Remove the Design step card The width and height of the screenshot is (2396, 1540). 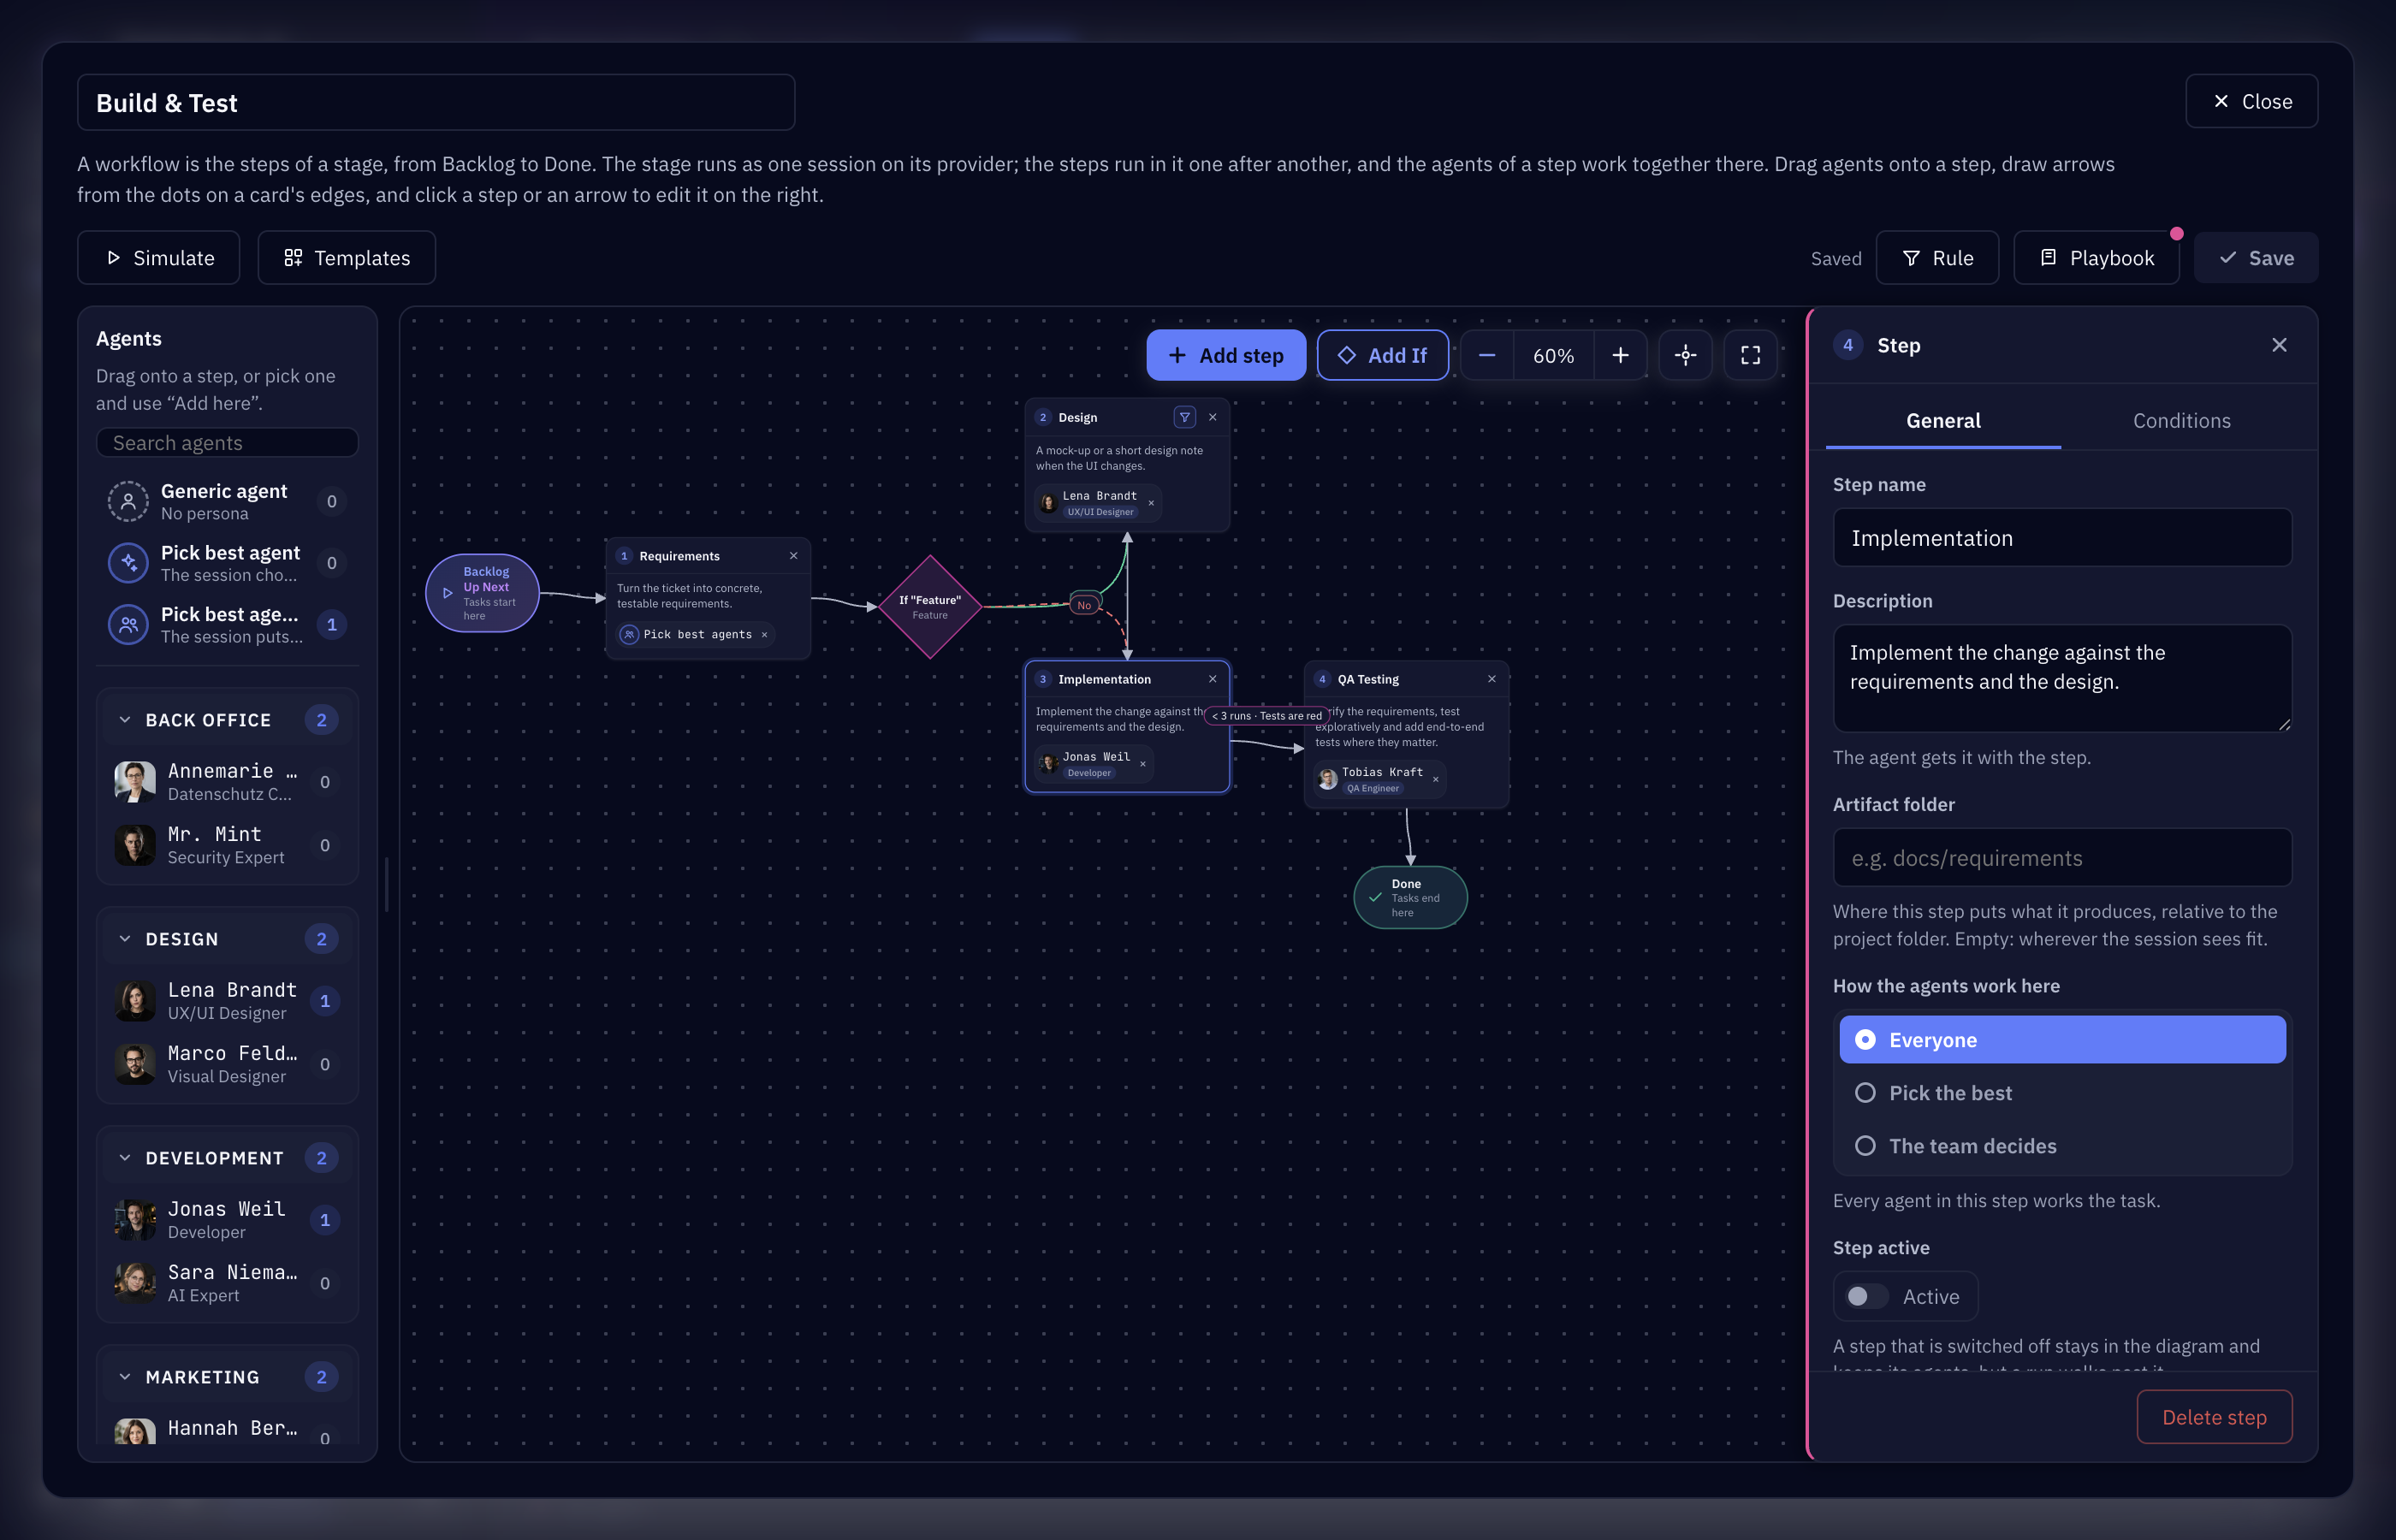click(x=1212, y=417)
